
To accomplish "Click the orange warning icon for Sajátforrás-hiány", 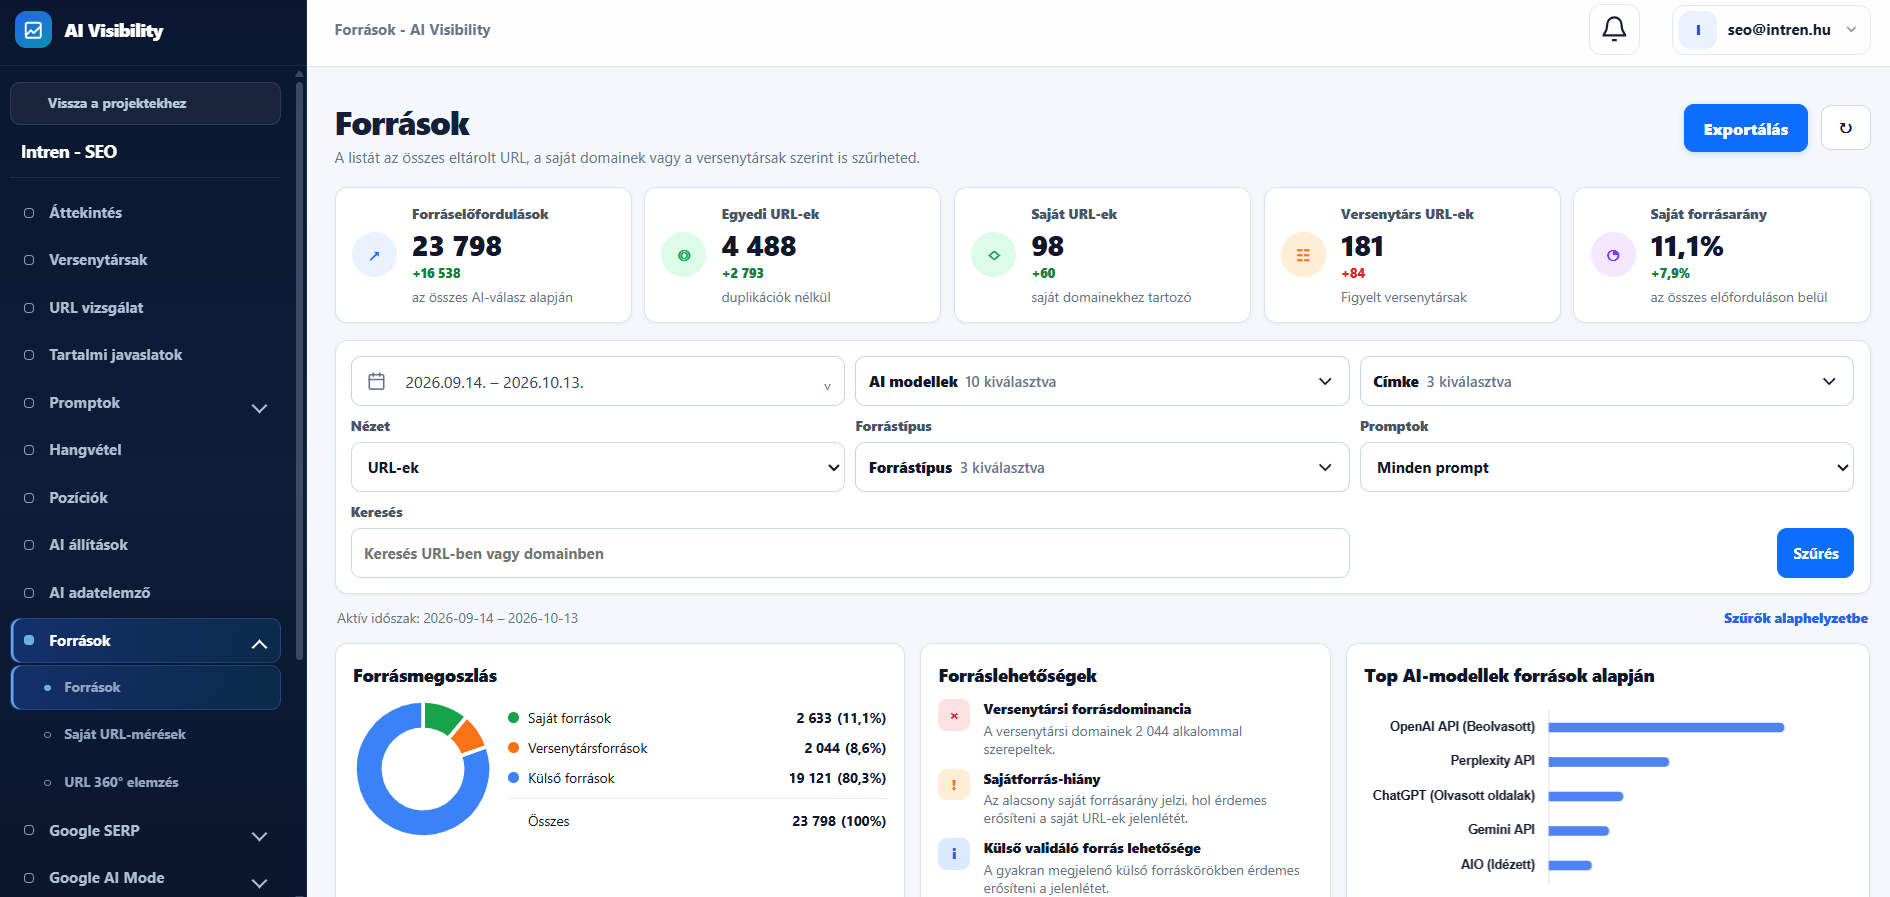I will (954, 785).
